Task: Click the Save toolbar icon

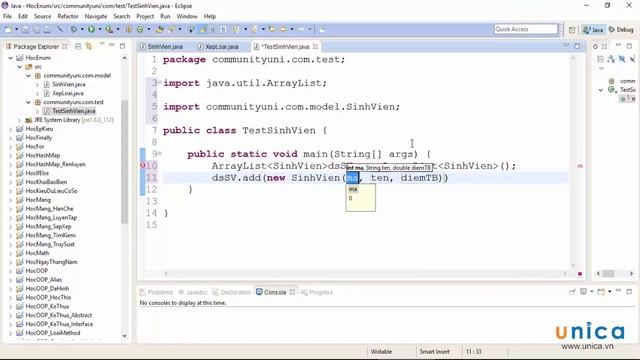Action: point(26,29)
